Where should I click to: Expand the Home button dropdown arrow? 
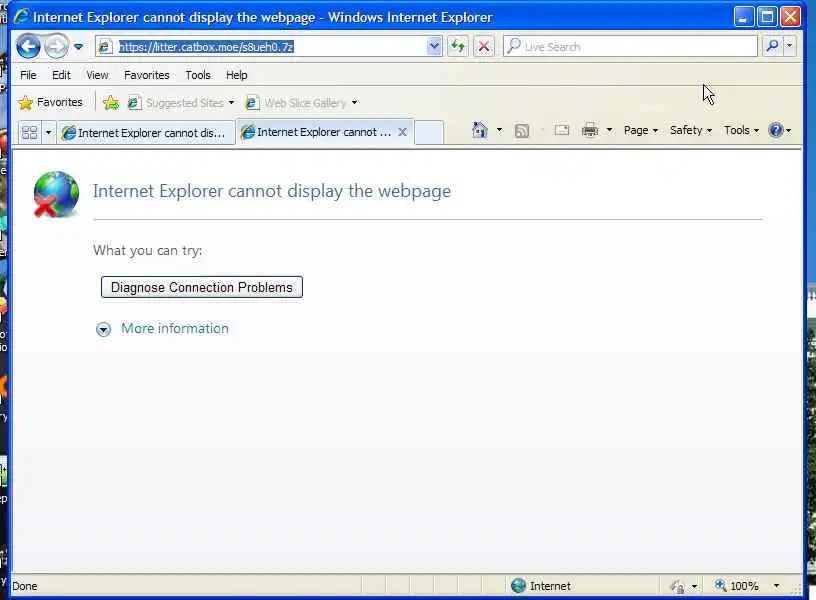click(499, 130)
